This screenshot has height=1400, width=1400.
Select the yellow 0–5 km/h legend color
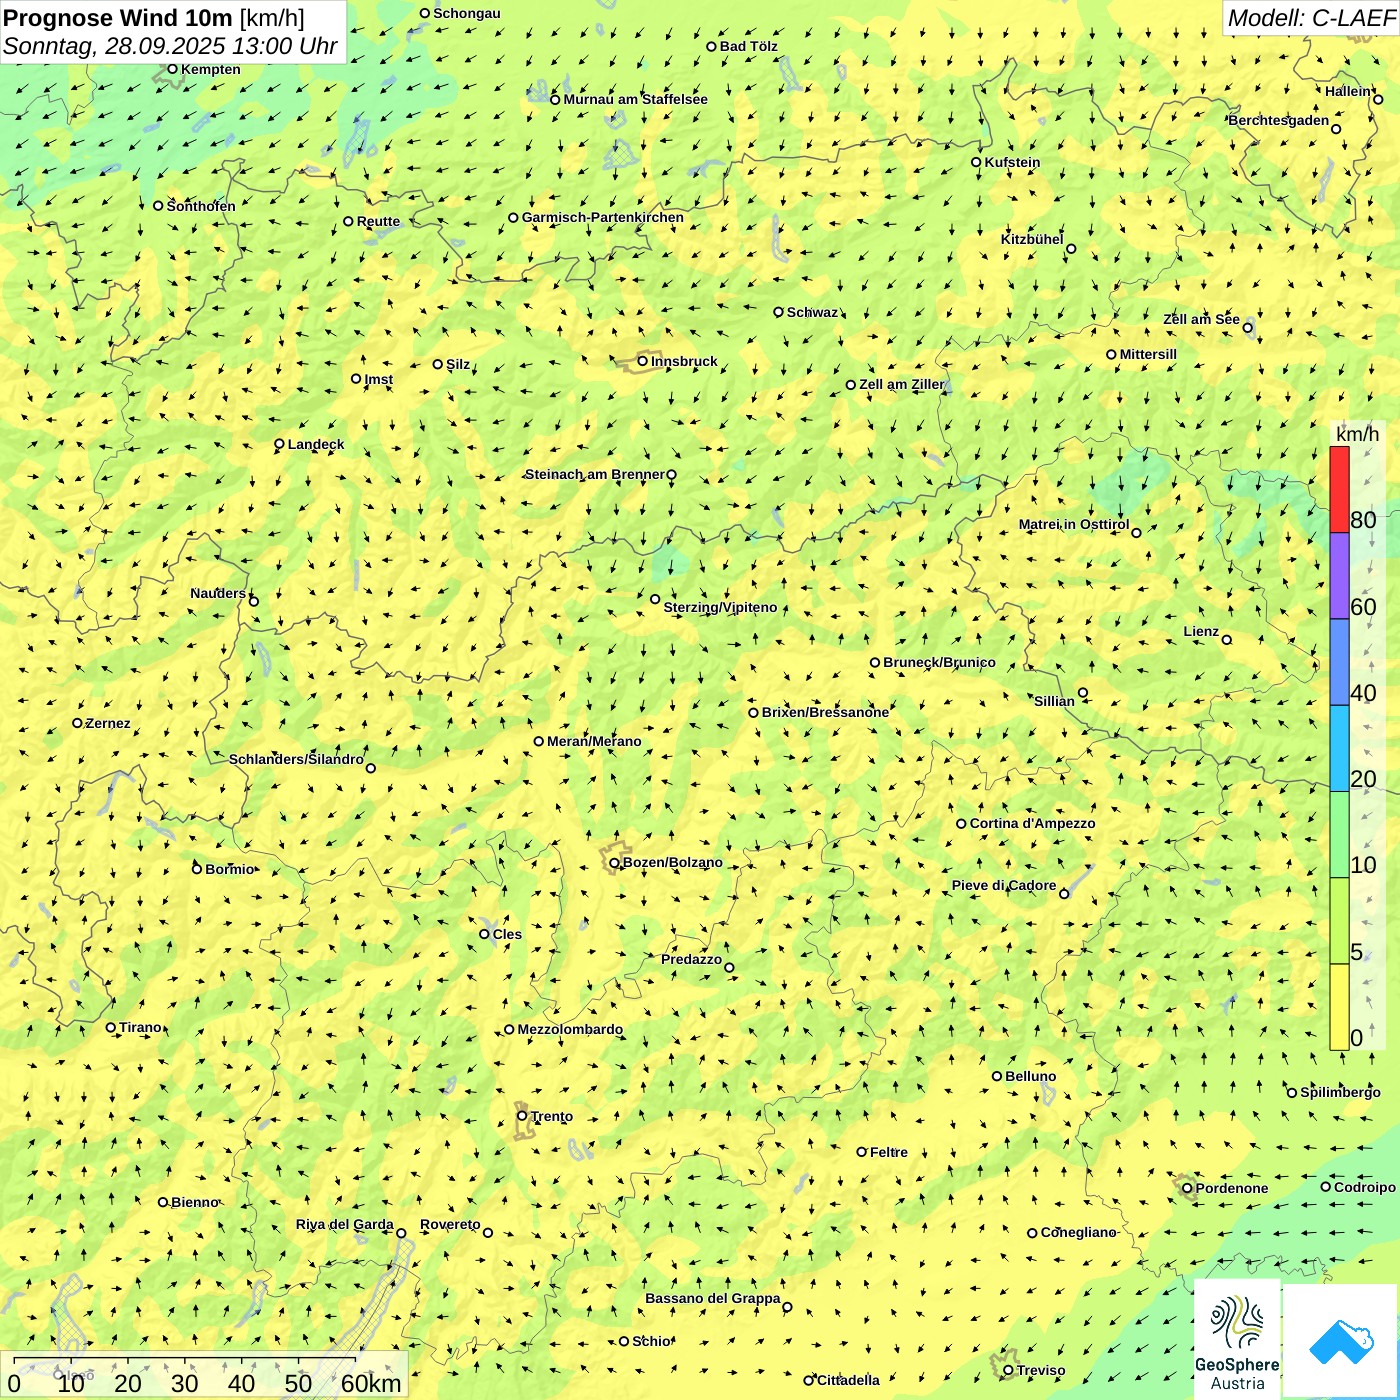(x=1339, y=1007)
